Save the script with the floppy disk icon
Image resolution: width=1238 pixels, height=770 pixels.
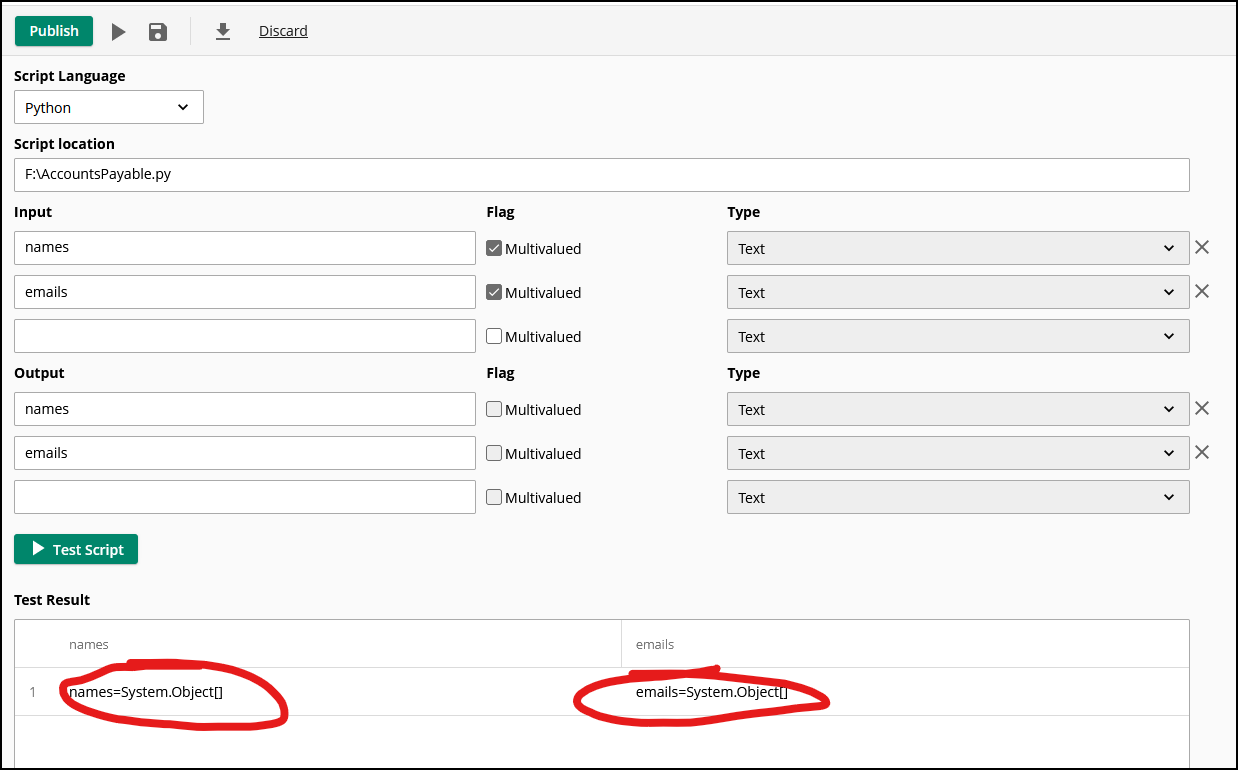click(158, 32)
